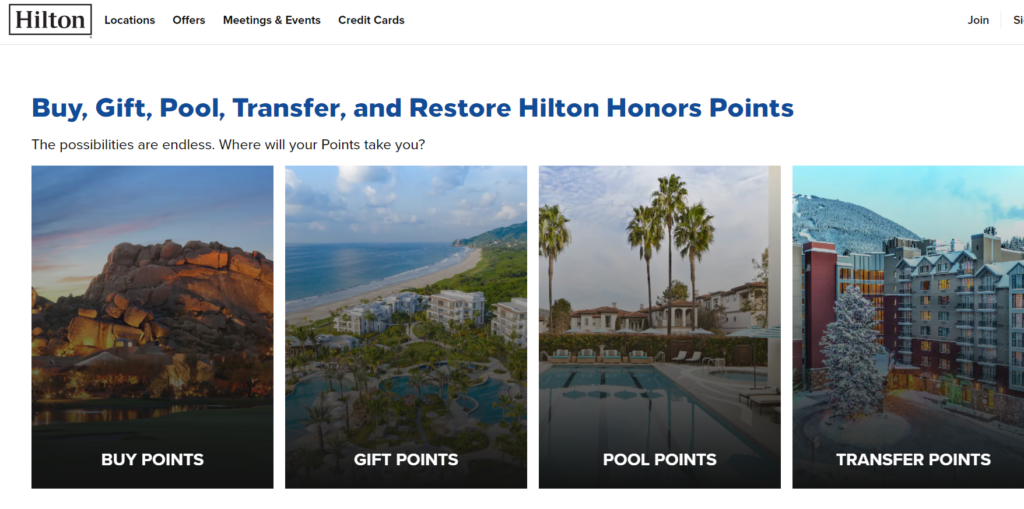Viewport: 1024px width, 509px height.
Task: Open the Locations menu item
Action: [x=130, y=20]
